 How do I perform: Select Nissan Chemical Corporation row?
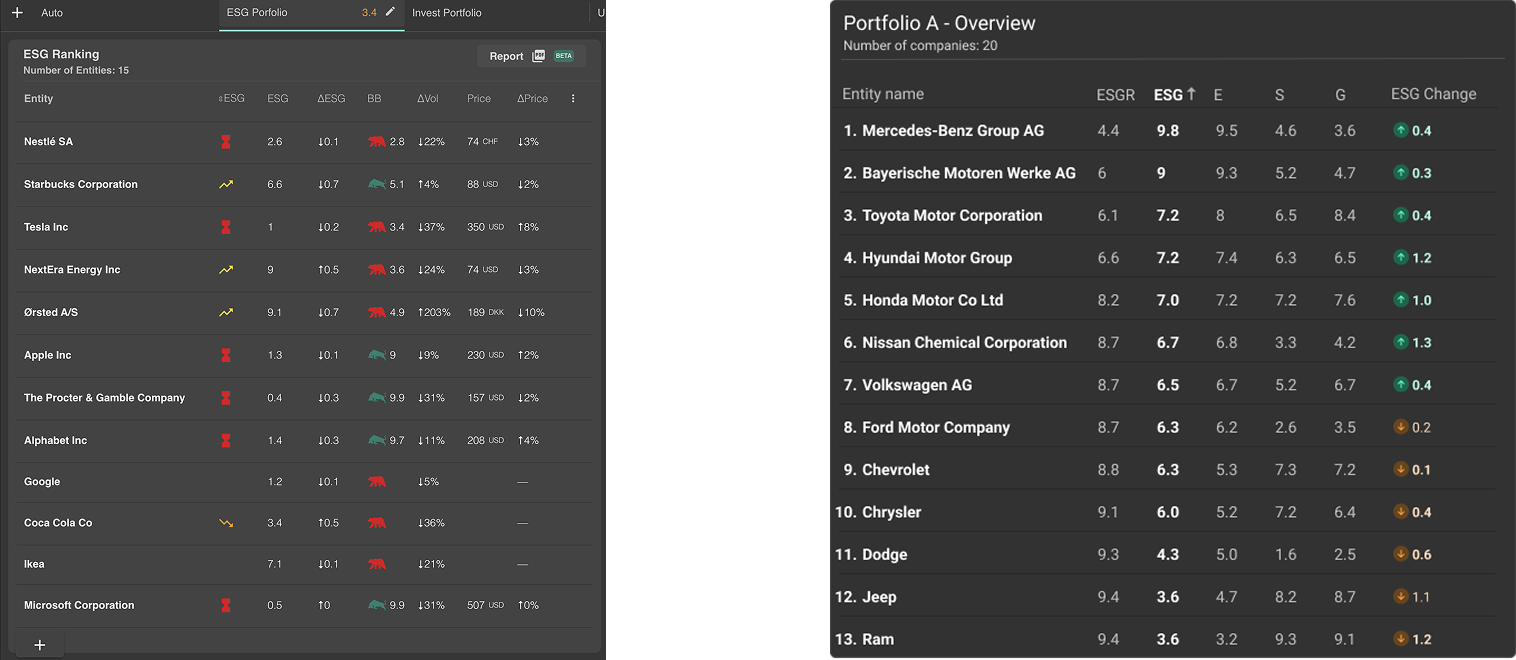click(1168, 342)
